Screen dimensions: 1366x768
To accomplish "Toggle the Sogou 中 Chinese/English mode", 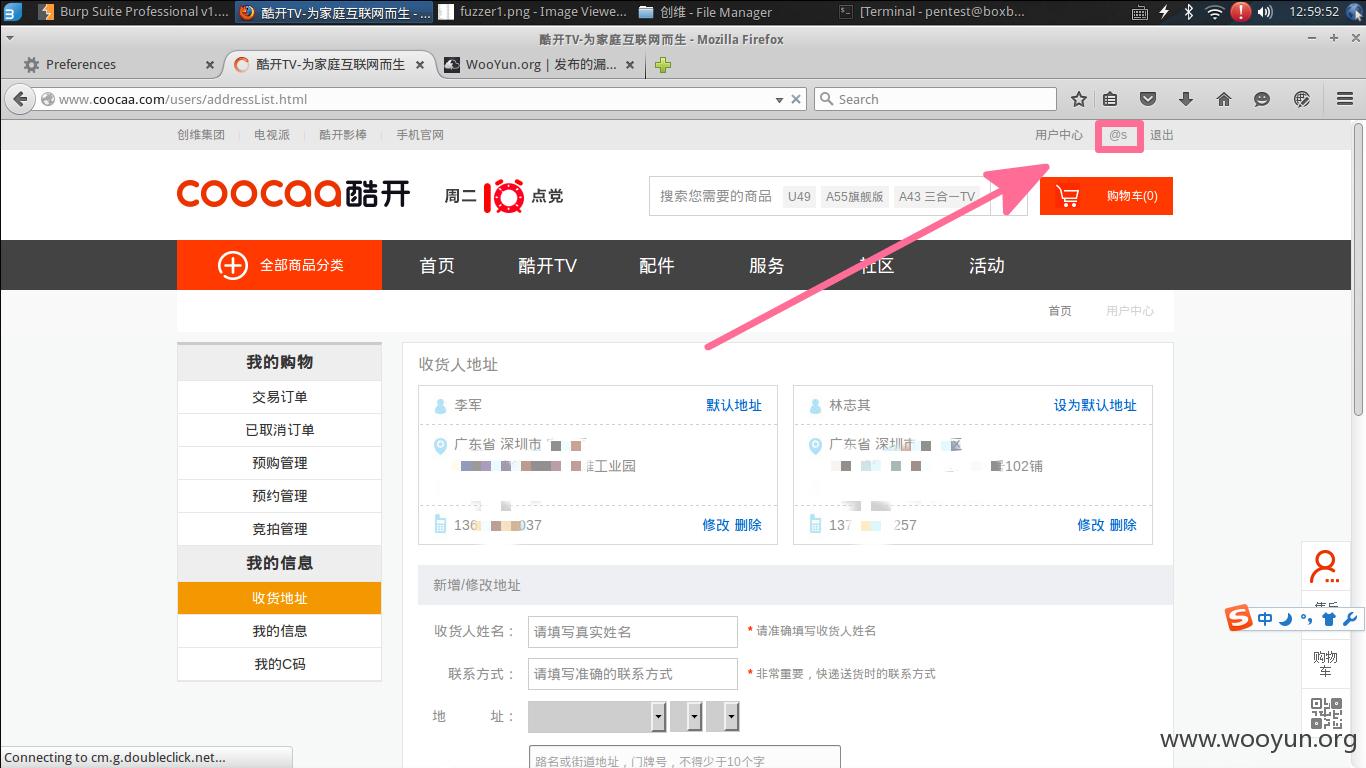I will (x=1265, y=619).
